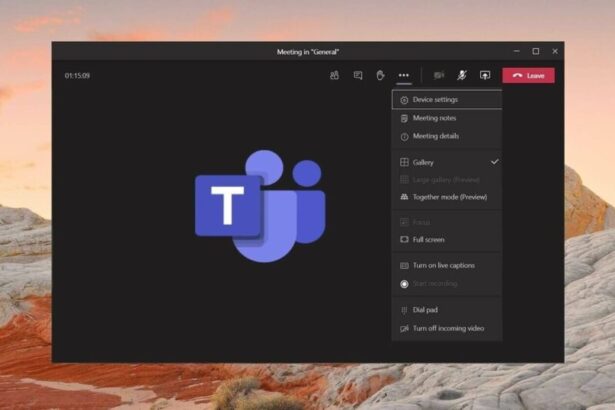Turn on the camera icon

tap(439, 75)
